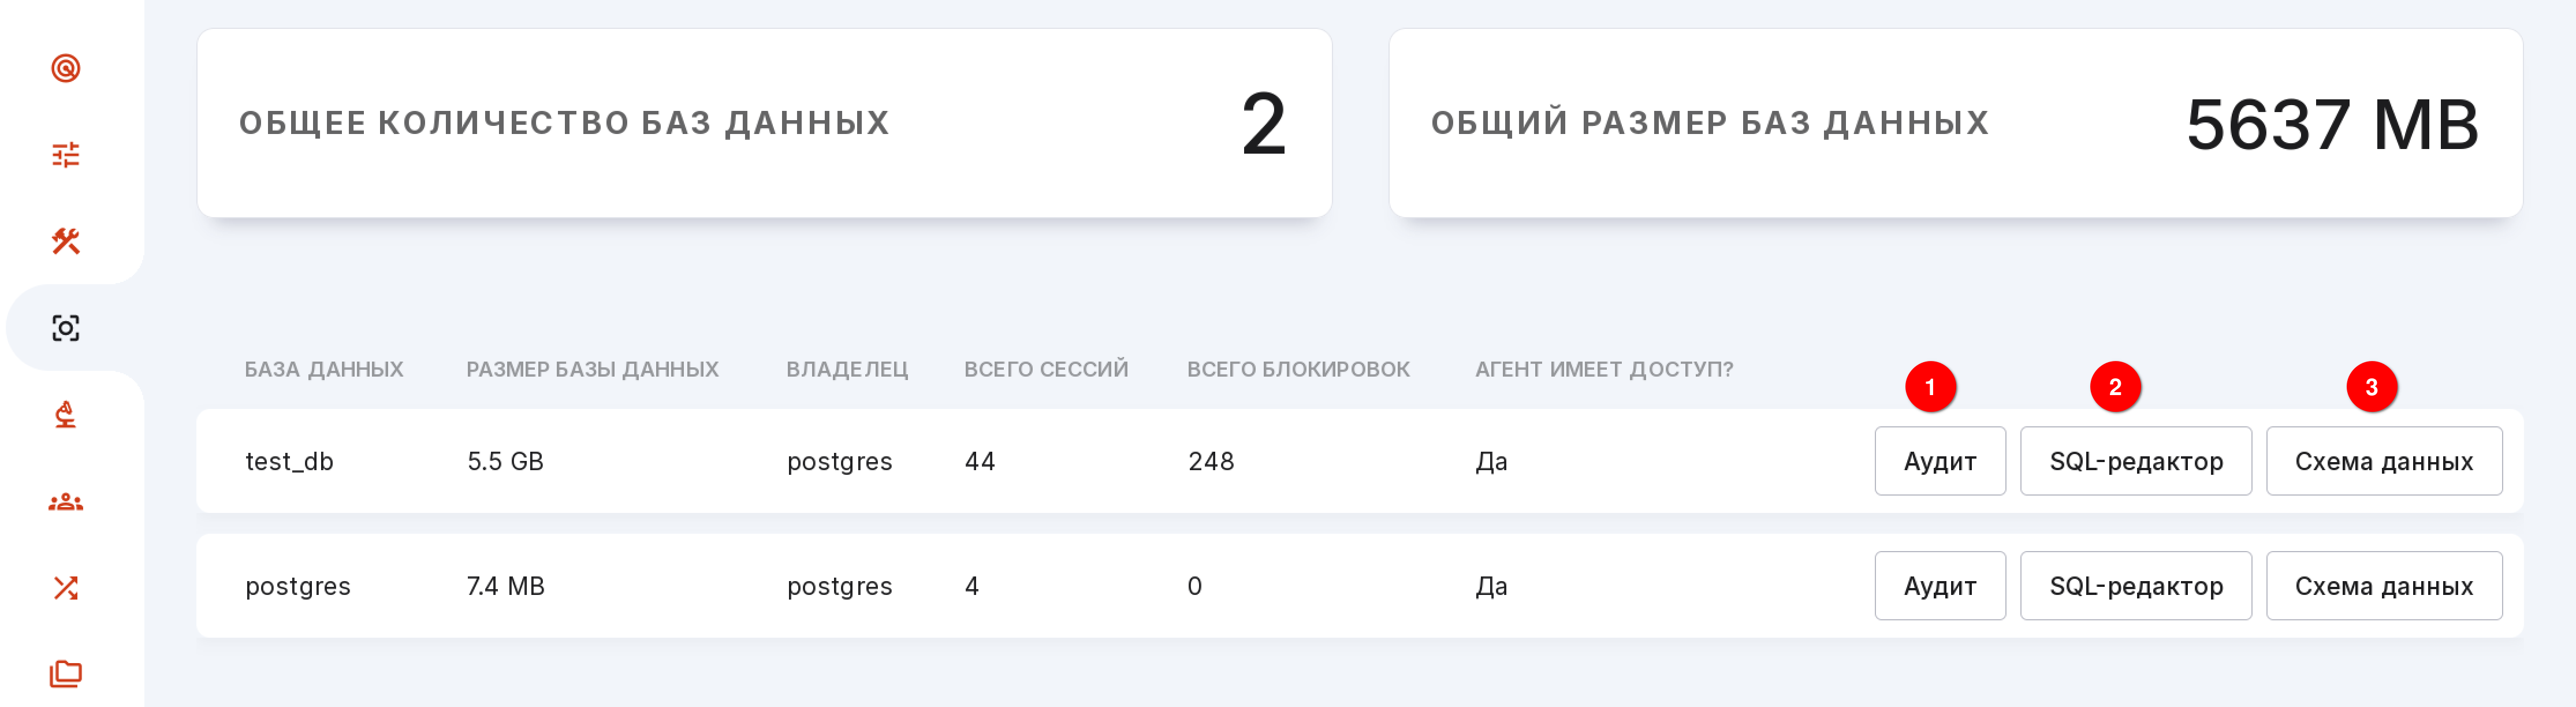Select the test_db database row name
Viewport: 2576px width, 707px height.
pos(289,461)
